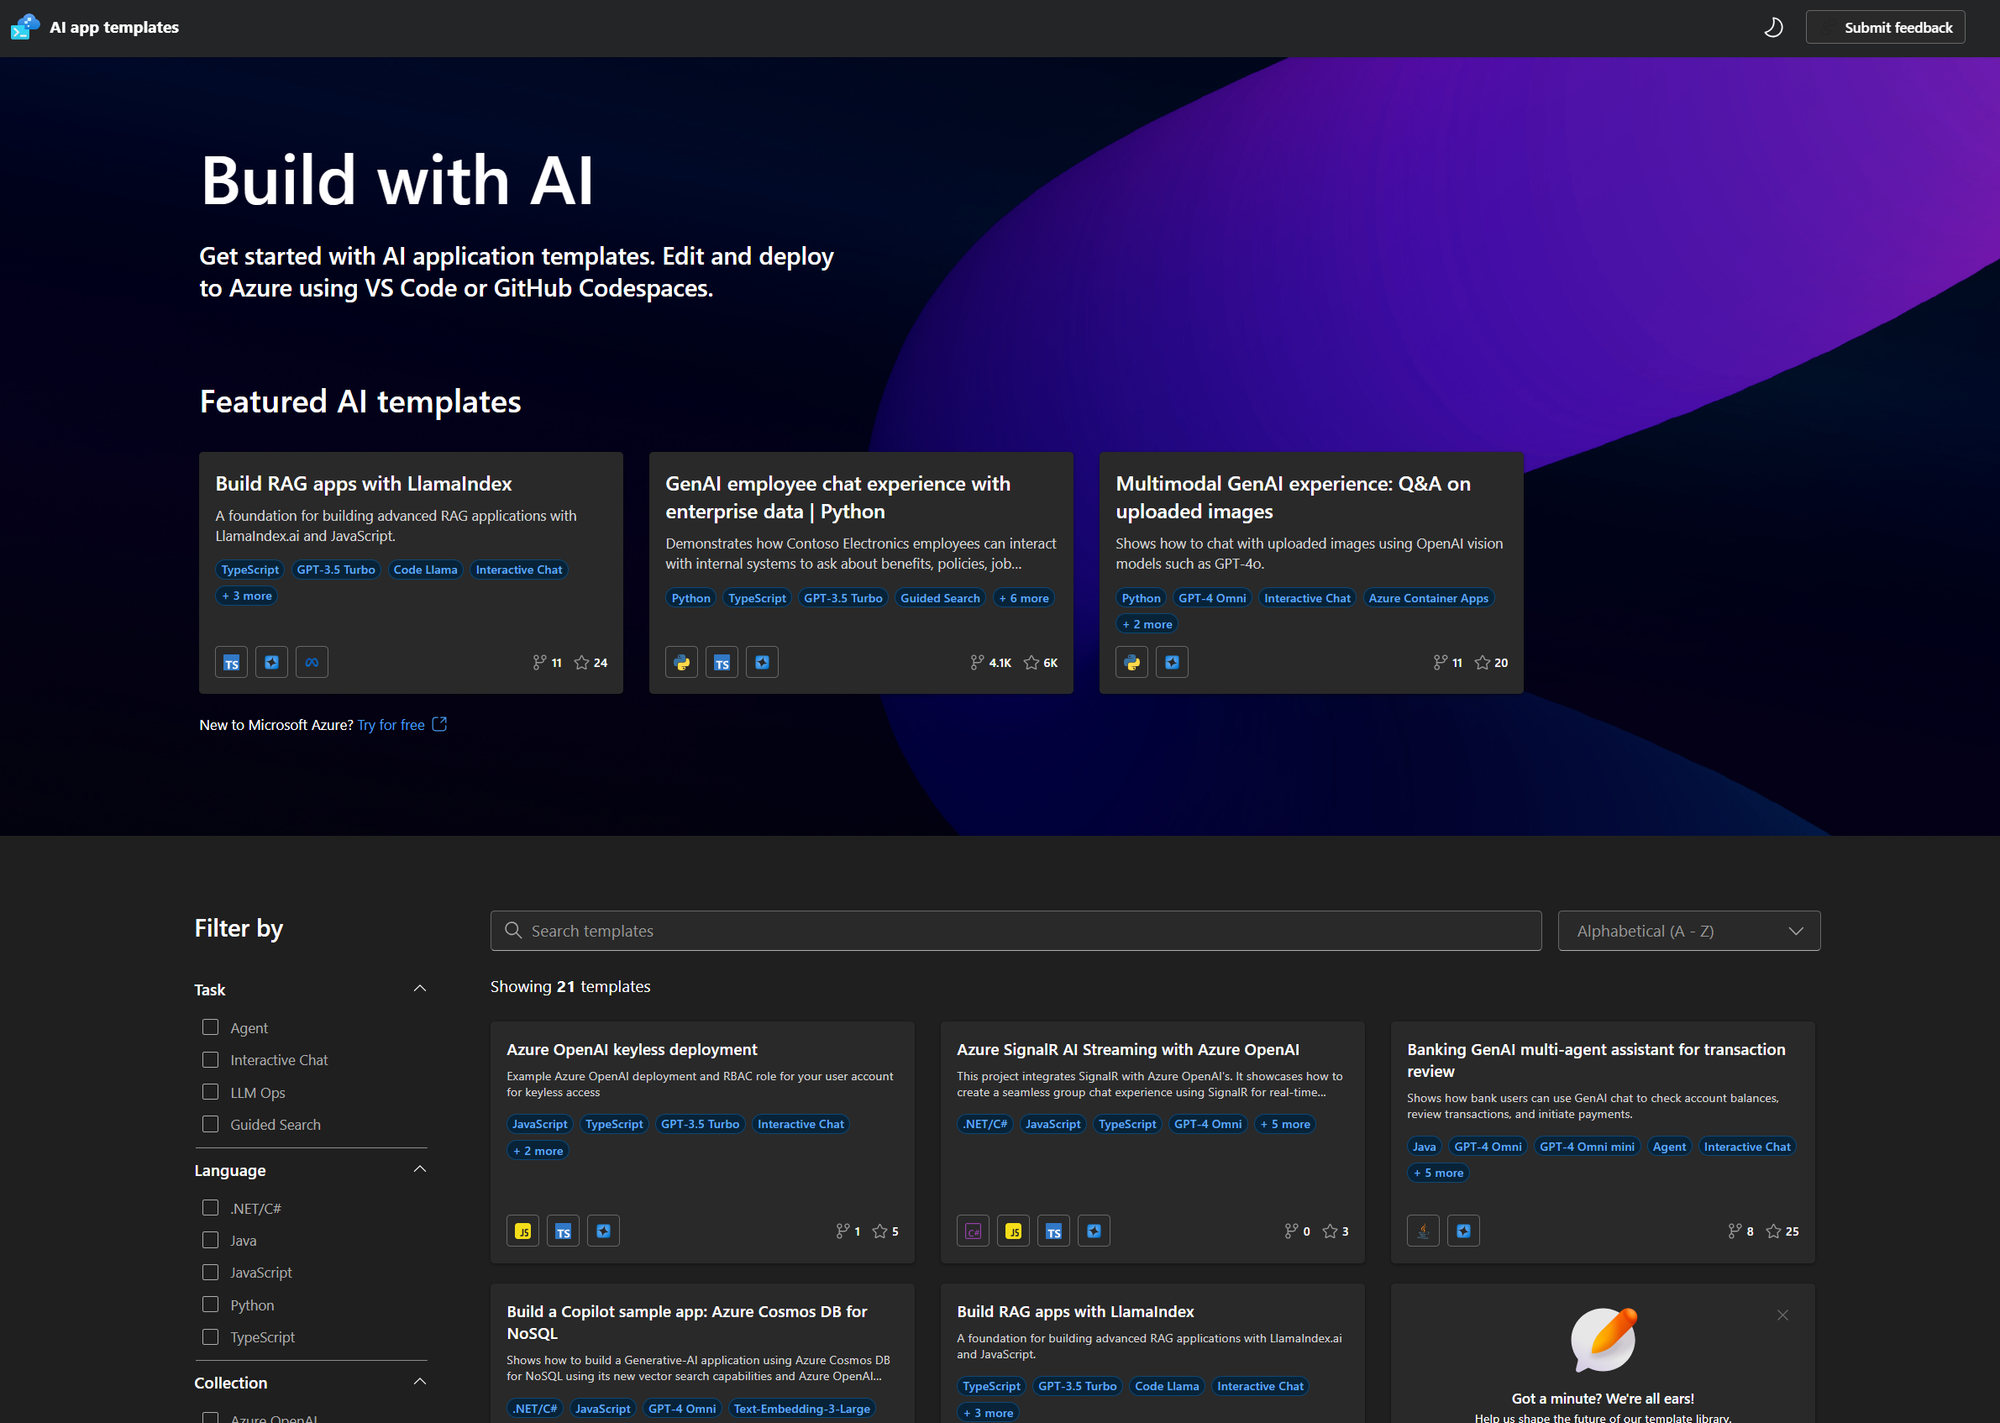Dismiss the Got a minute feedback card
The width and height of the screenshot is (2000, 1423).
(1782, 1315)
